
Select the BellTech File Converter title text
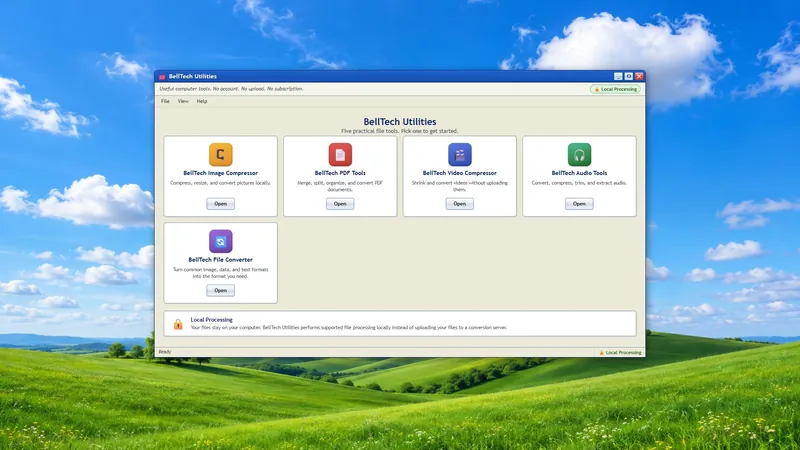pyautogui.click(x=220, y=260)
